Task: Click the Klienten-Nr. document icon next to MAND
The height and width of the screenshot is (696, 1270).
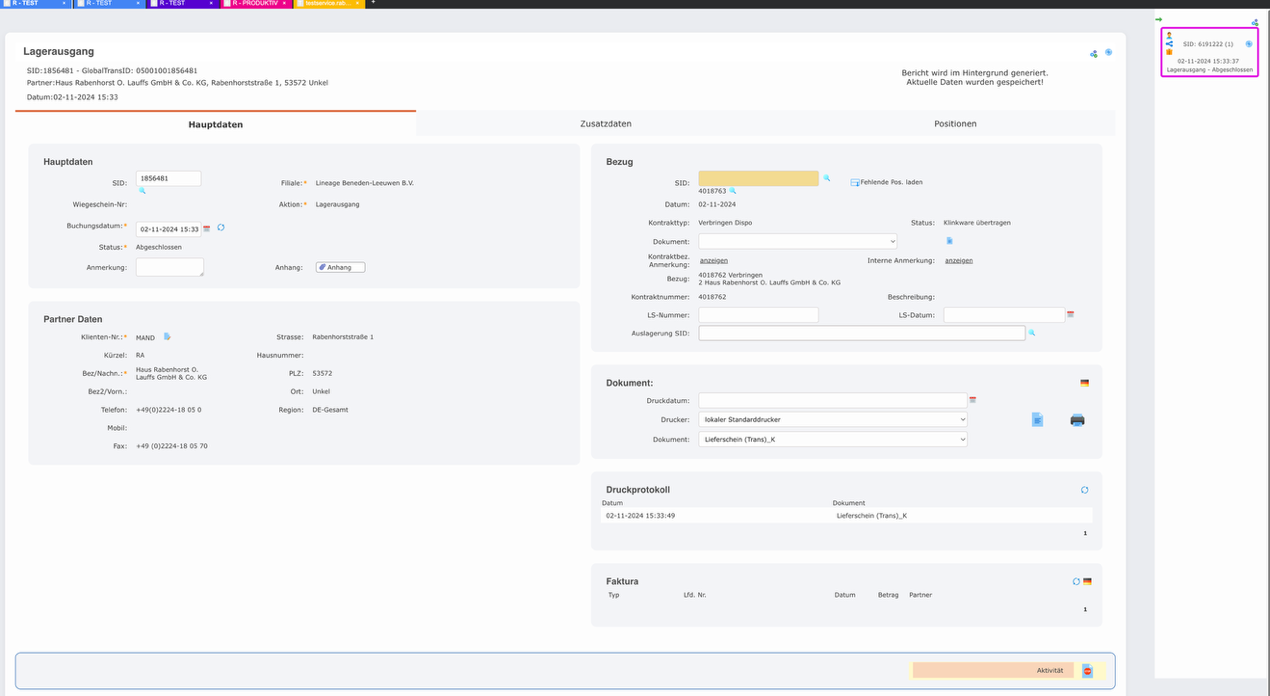Action: click(x=168, y=337)
